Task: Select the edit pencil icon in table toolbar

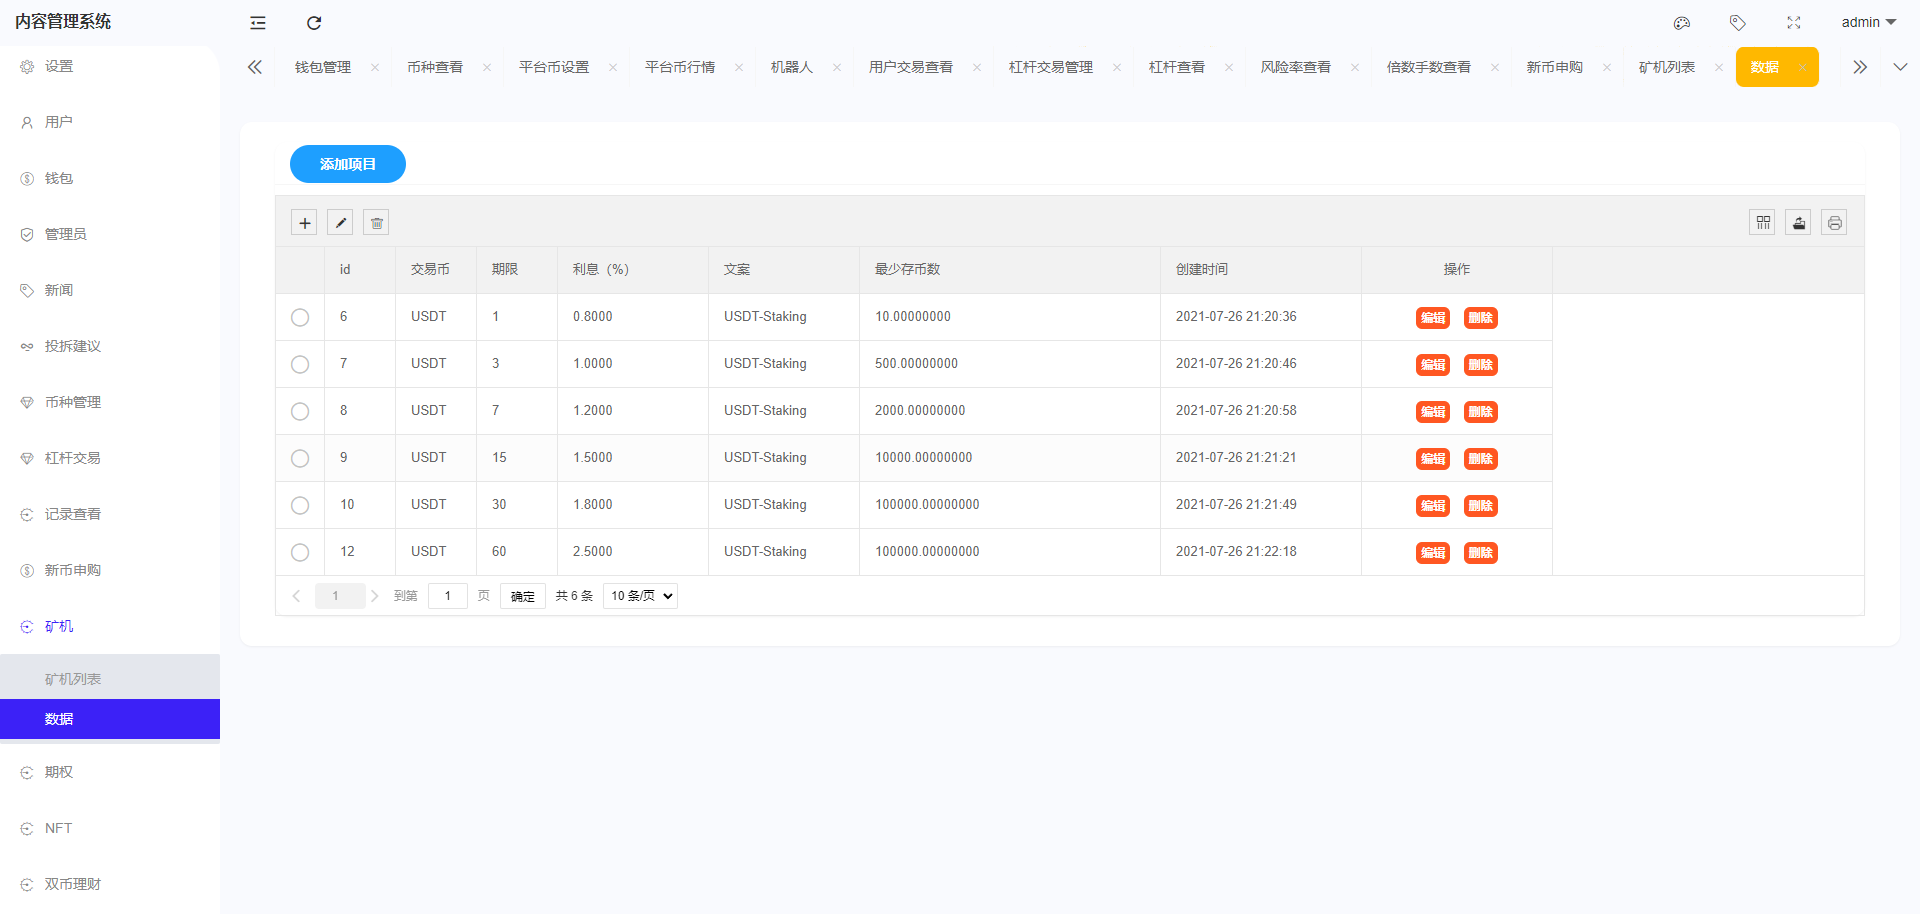Action: [x=340, y=222]
